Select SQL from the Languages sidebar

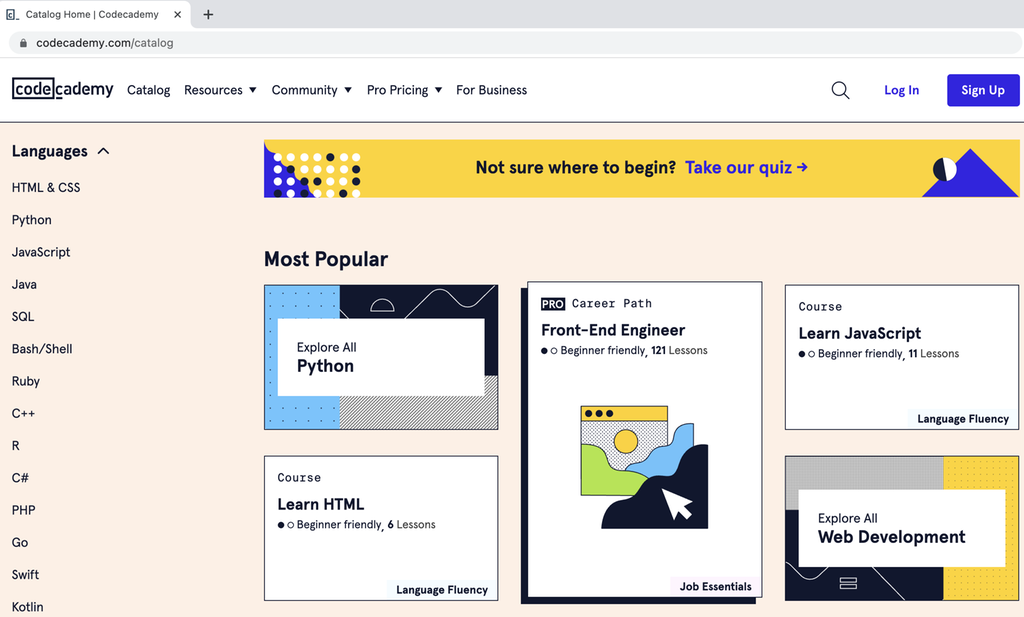24,316
